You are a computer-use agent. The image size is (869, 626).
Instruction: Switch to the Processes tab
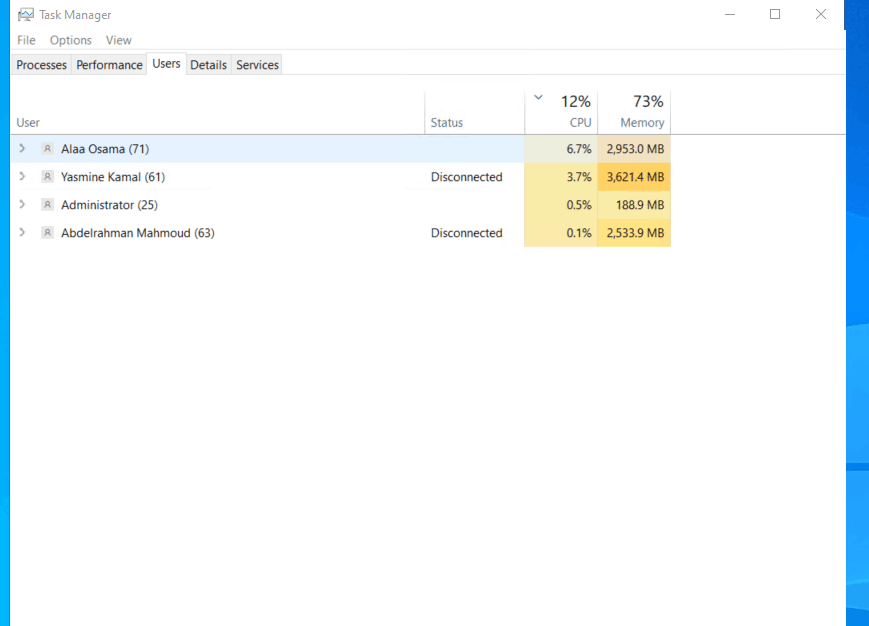tap(42, 65)
